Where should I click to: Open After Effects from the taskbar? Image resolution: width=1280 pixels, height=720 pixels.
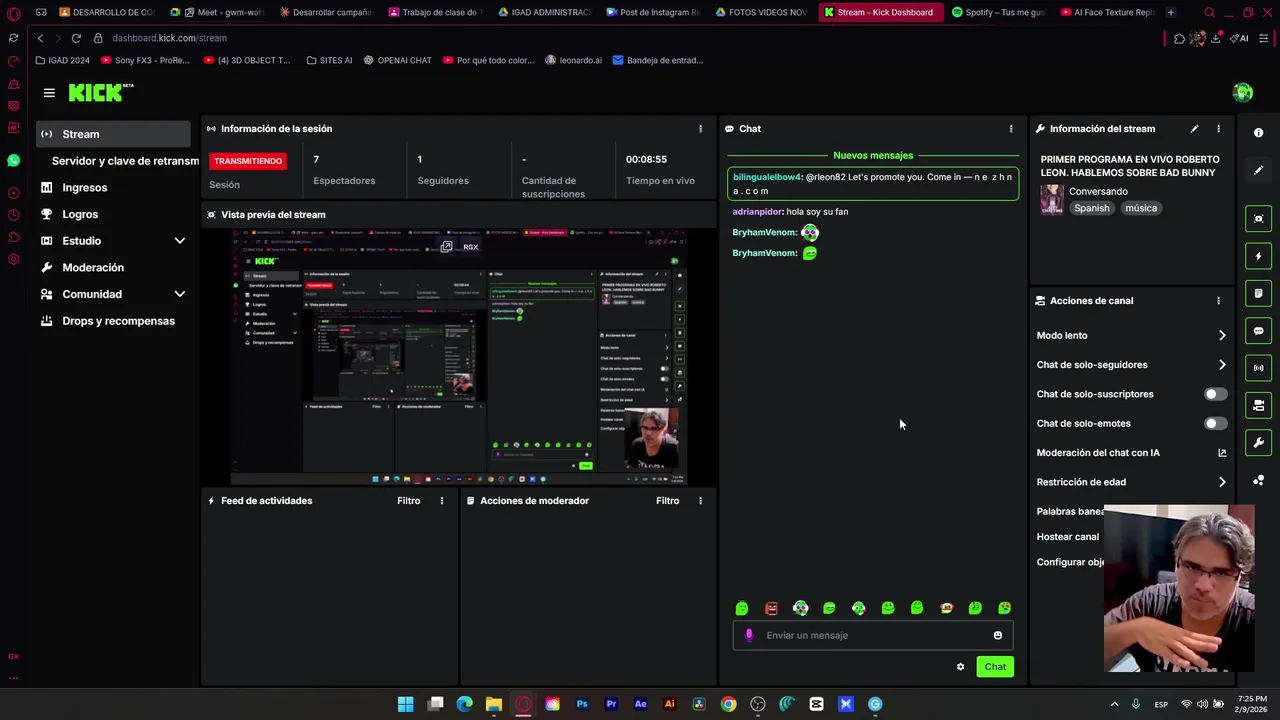(x=640, y=704)
